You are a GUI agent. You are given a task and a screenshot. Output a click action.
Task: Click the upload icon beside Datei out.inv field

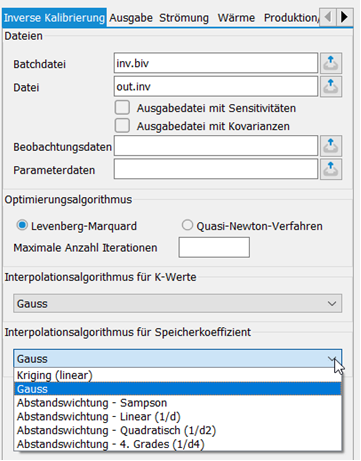coord(331,86)
